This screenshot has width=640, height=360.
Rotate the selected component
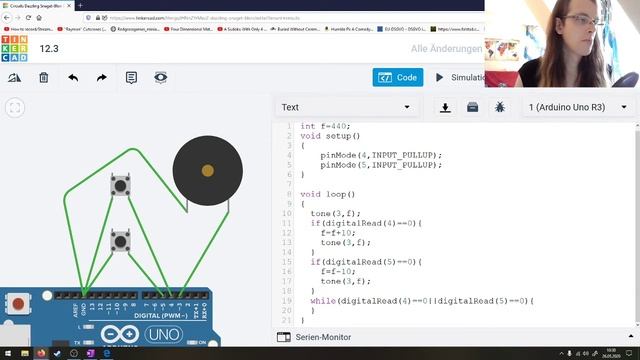click(x=14, y=78)
